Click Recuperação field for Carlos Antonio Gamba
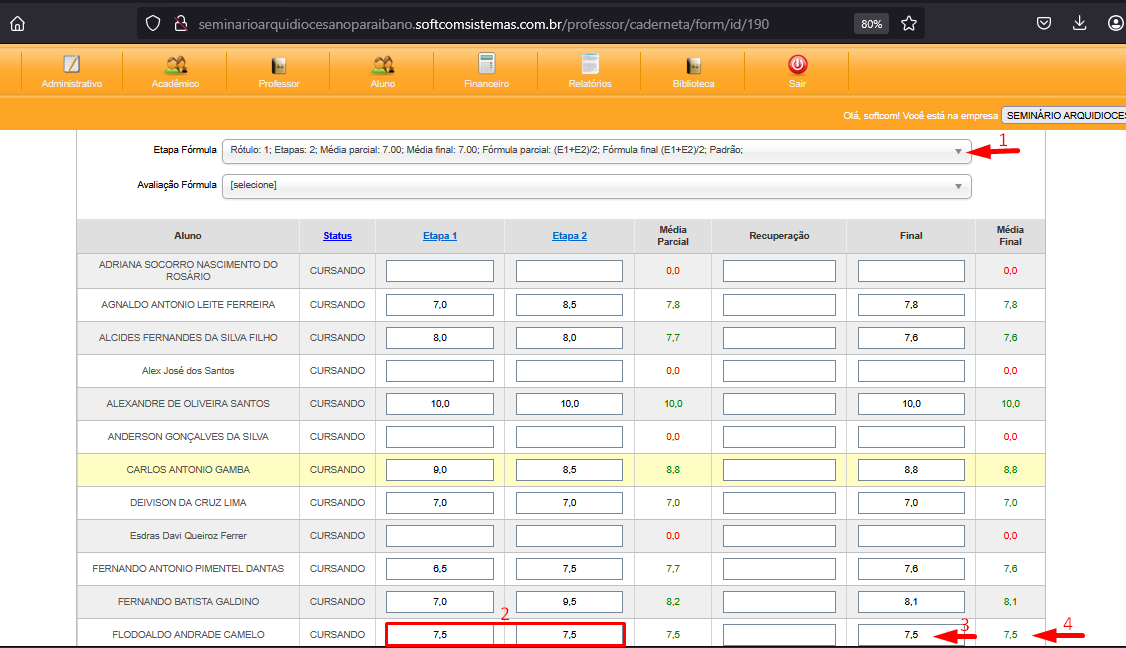Viewport: 1126px width, 648px height. [779, 470]
